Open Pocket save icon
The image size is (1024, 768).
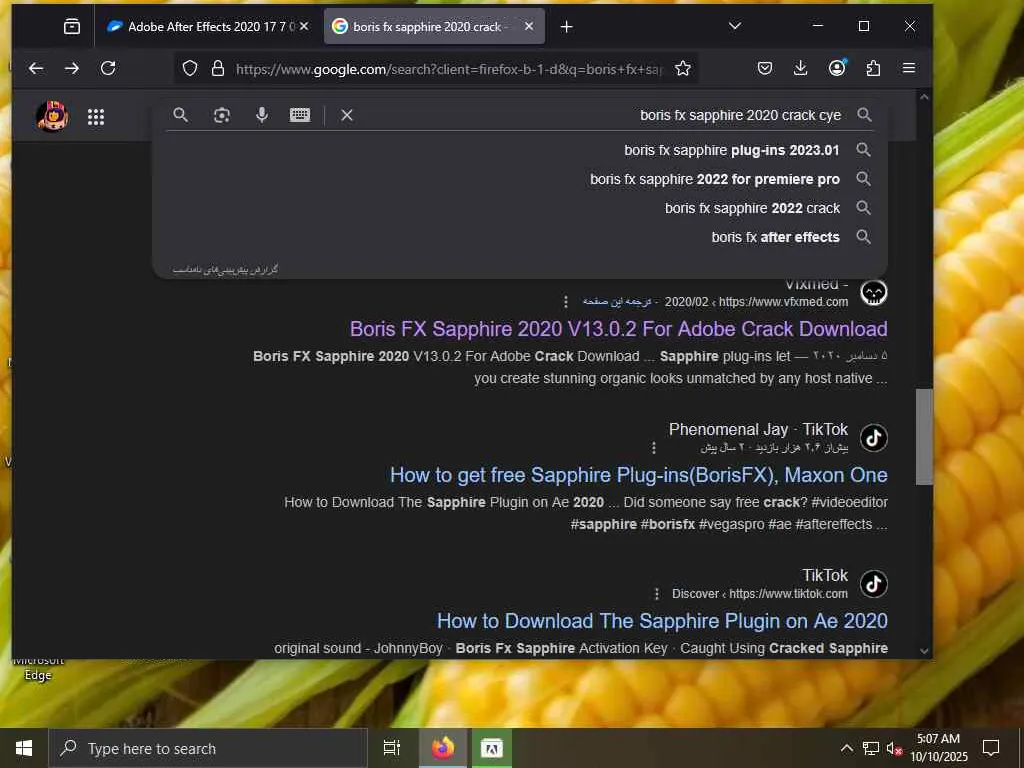(765, 68)
